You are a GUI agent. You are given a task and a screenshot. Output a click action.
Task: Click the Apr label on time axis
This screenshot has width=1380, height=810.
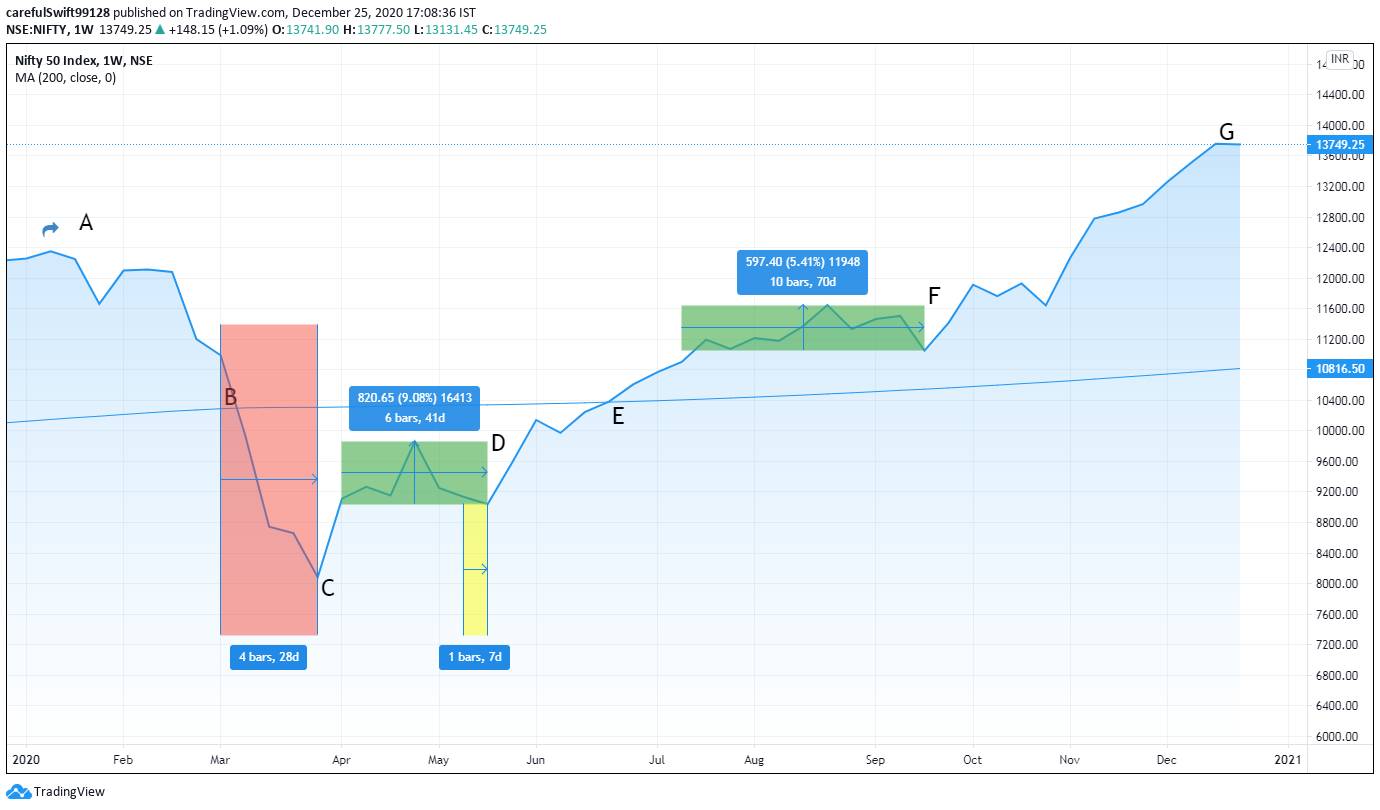[341, 760]
